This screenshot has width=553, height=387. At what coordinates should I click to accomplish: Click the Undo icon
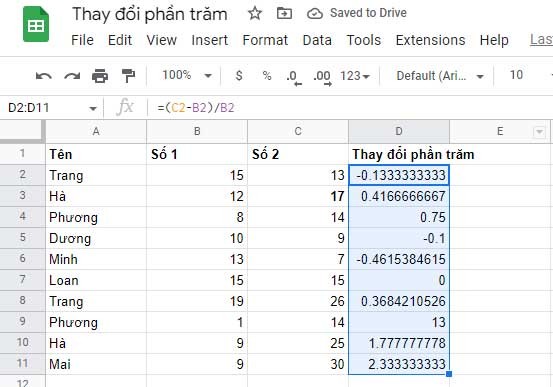click(x=44, y=75)
